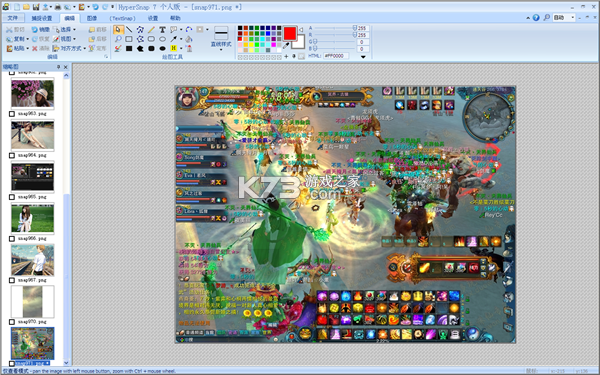This screenshot has width=600, height=375.
Task: Click the 复制 copy button
Action: tap(15, 39)
